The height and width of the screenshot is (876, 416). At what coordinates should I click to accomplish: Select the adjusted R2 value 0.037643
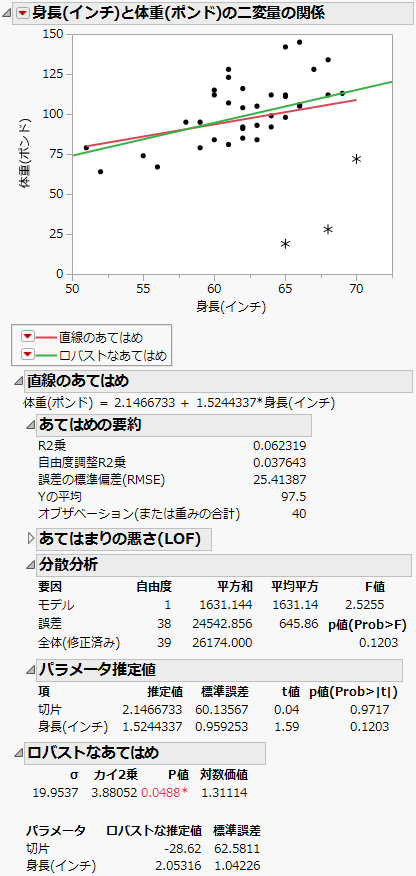[279, 463]
